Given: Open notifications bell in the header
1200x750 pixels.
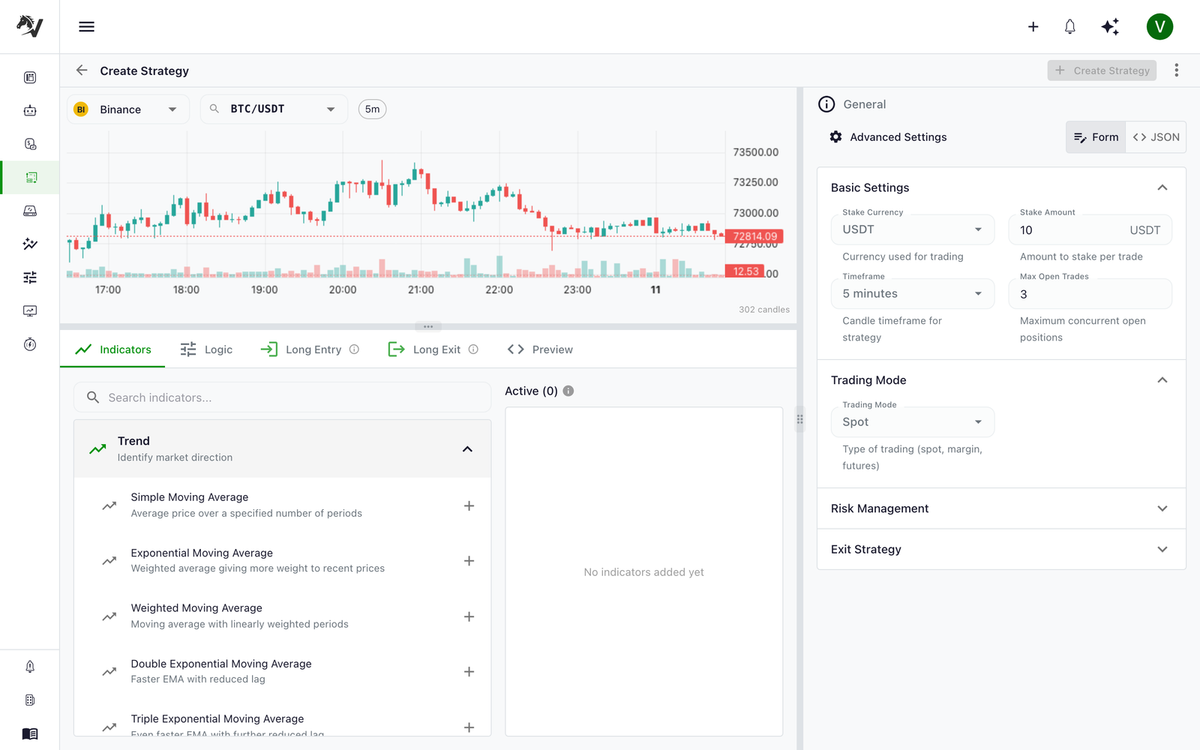Looking at the screenshot, I should click(1070, 27).
